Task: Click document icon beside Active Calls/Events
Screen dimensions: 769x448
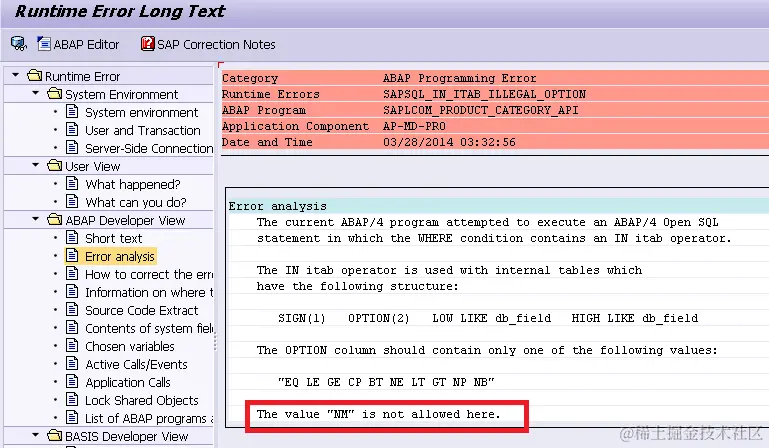Action: point(72,364)
